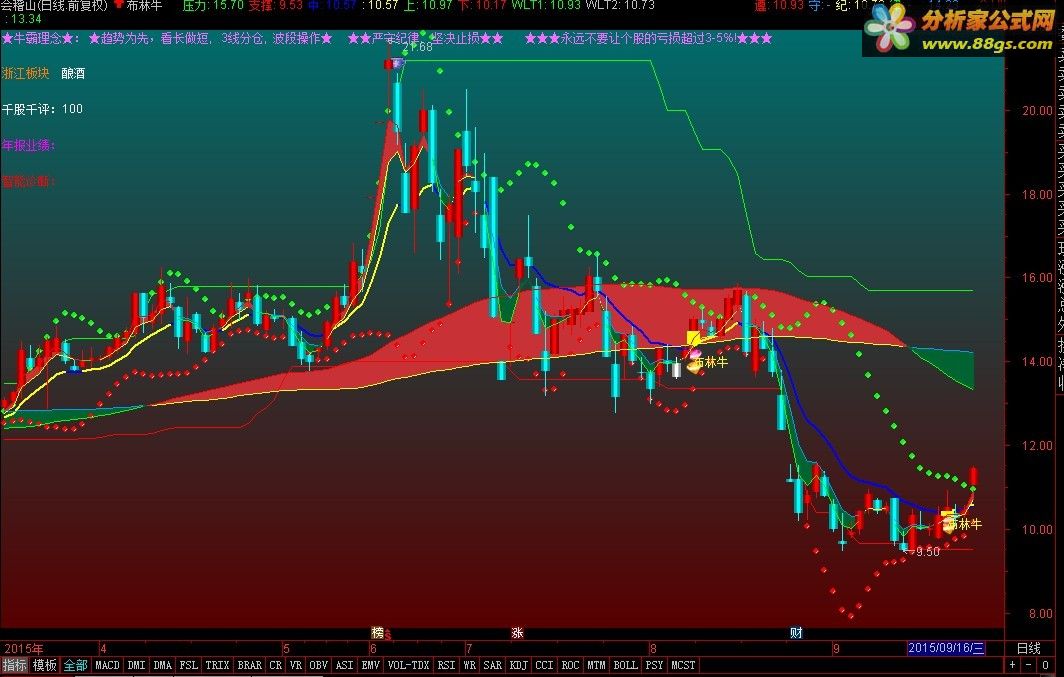This screenshot has width=1064, height=677.
Task: Pick the MTM indicator
Action: point(596,665)
